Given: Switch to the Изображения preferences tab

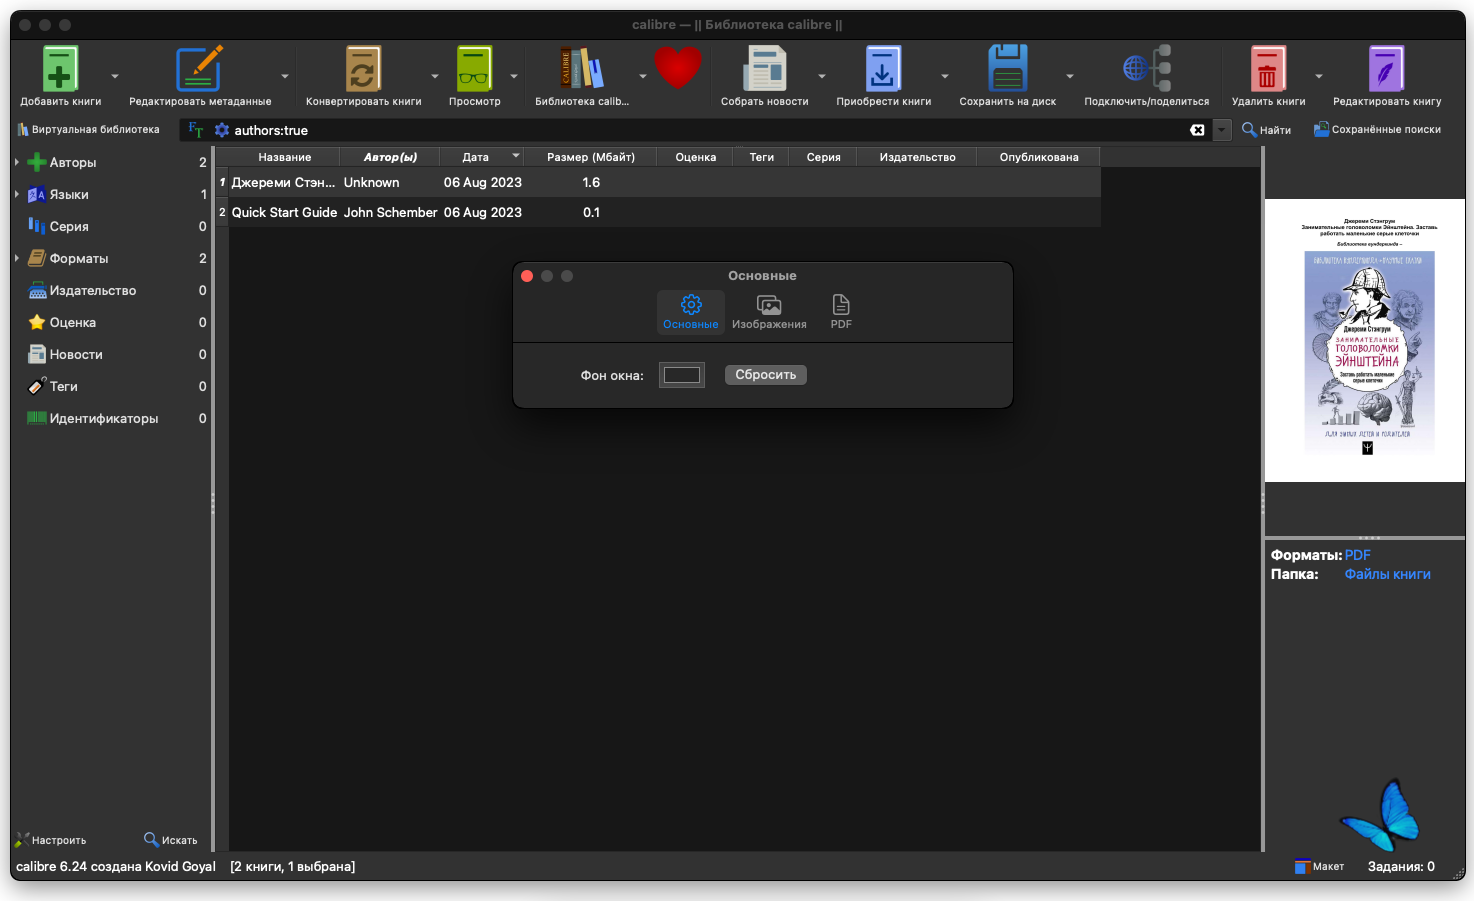Looking at the screenshot, I should point(769,312).
